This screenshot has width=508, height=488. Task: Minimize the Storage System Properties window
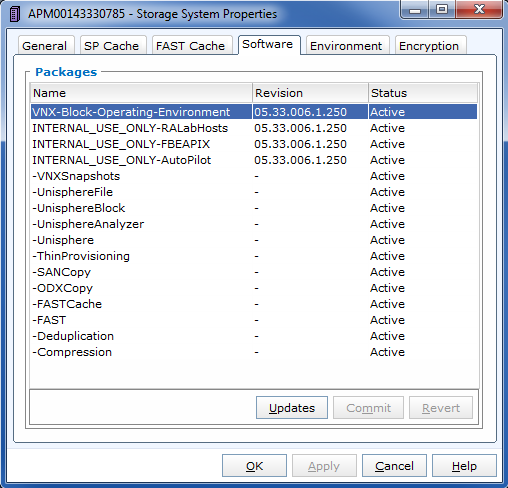(415, 10)
